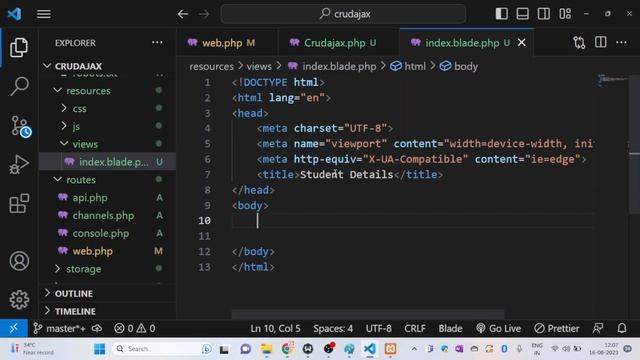Screen dimensions: 640x360
Task: Toggle the primary side bar layout icon
Action: (502, 13)
